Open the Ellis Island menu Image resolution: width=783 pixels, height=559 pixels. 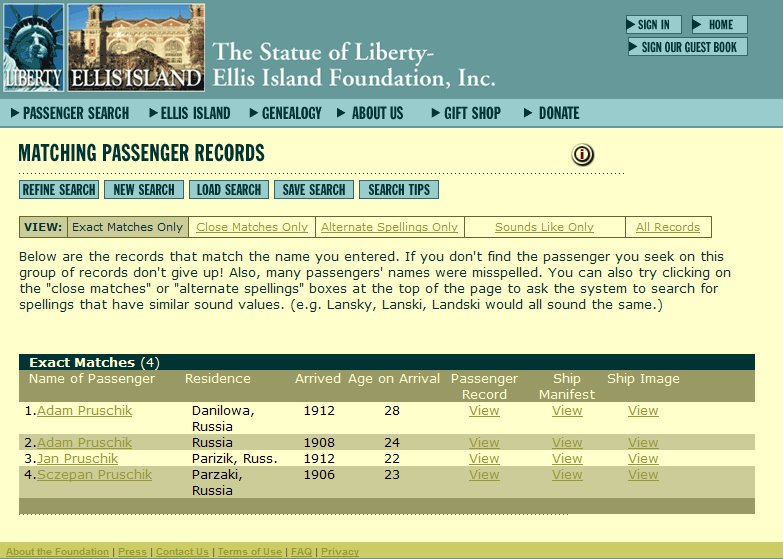click(190, 113)
